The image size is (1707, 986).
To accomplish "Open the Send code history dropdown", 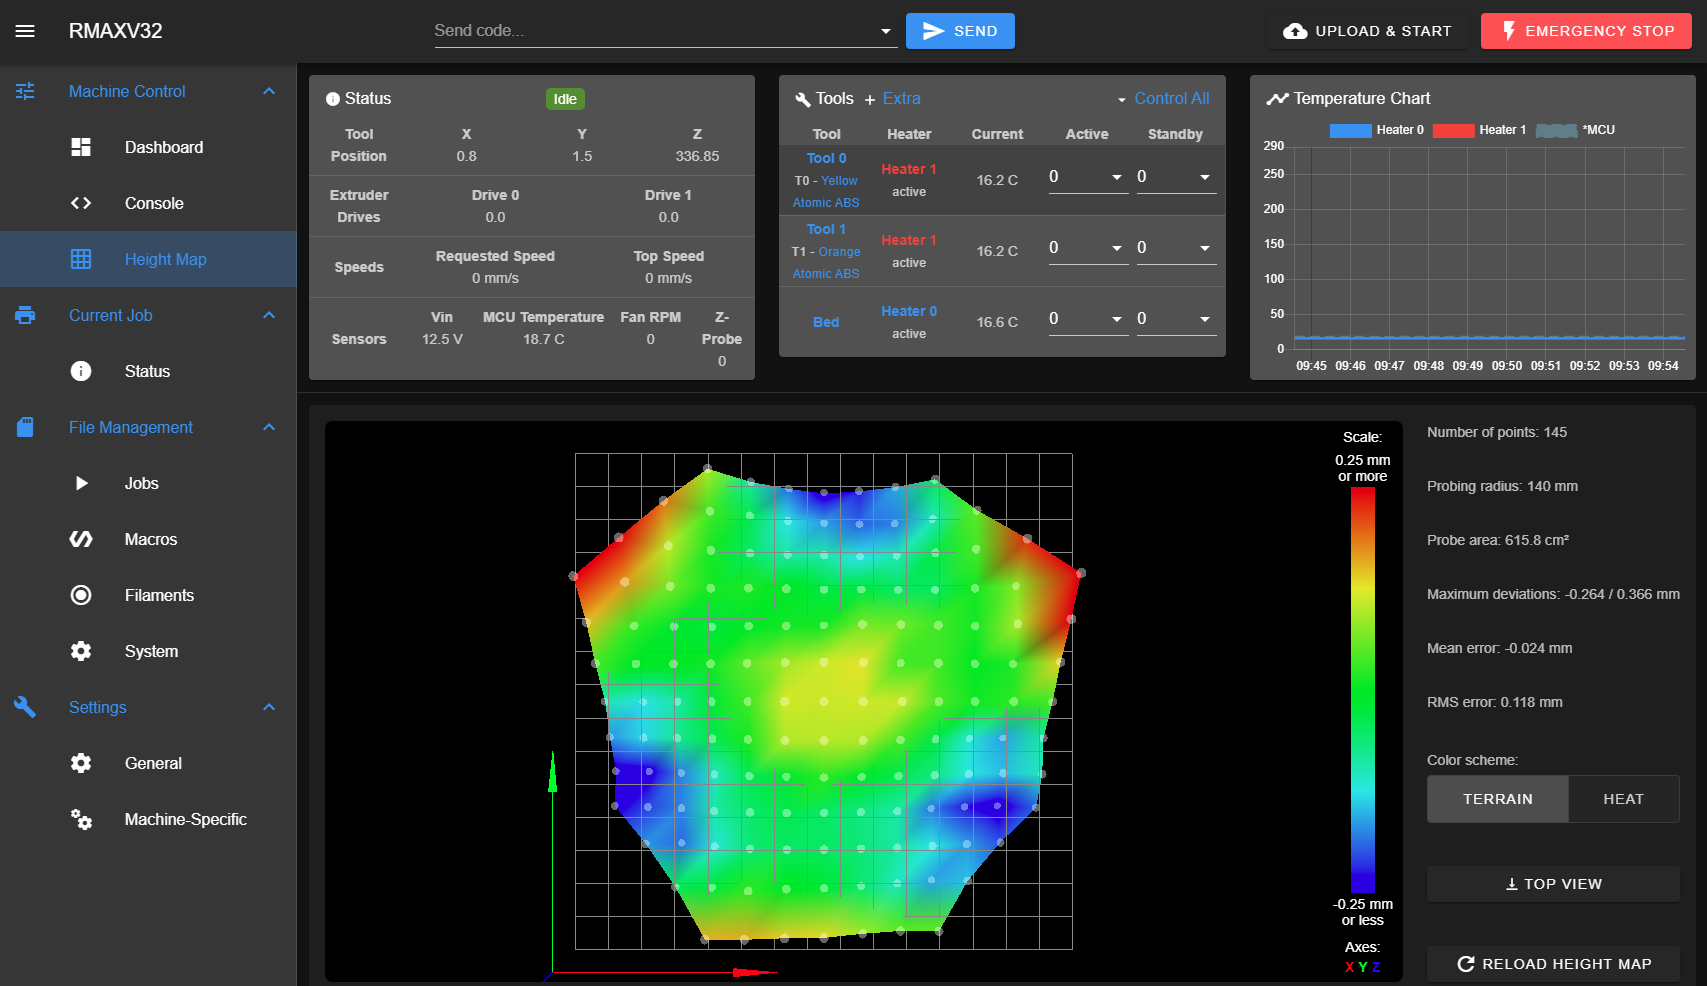I will 886,31.
